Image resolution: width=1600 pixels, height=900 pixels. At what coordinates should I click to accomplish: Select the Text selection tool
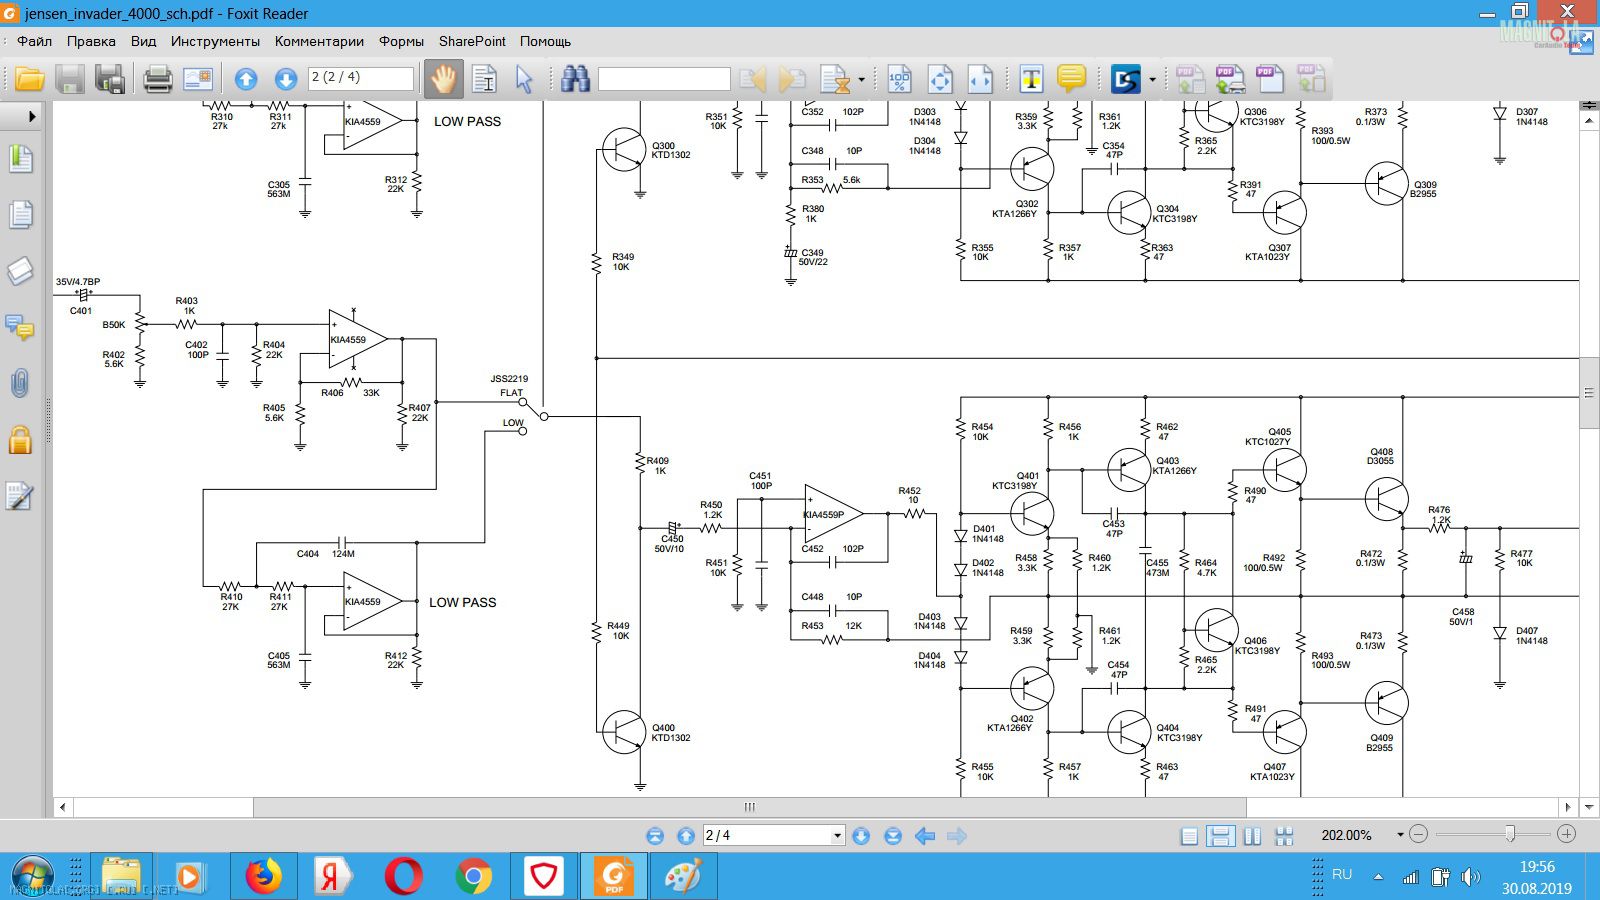(485, 79)
